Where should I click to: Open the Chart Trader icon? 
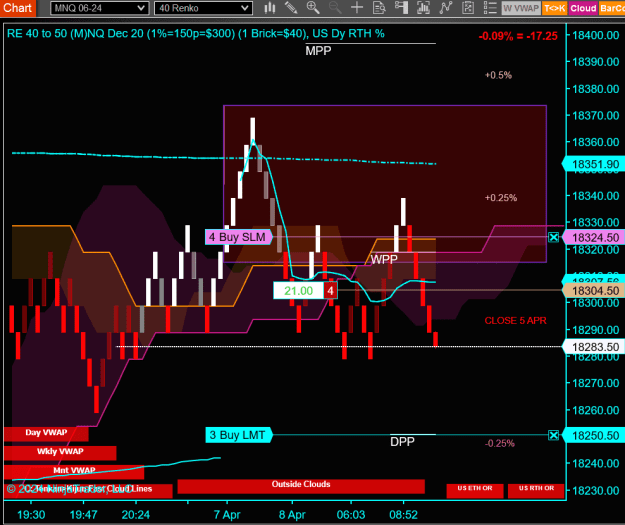tap(401, 8)
